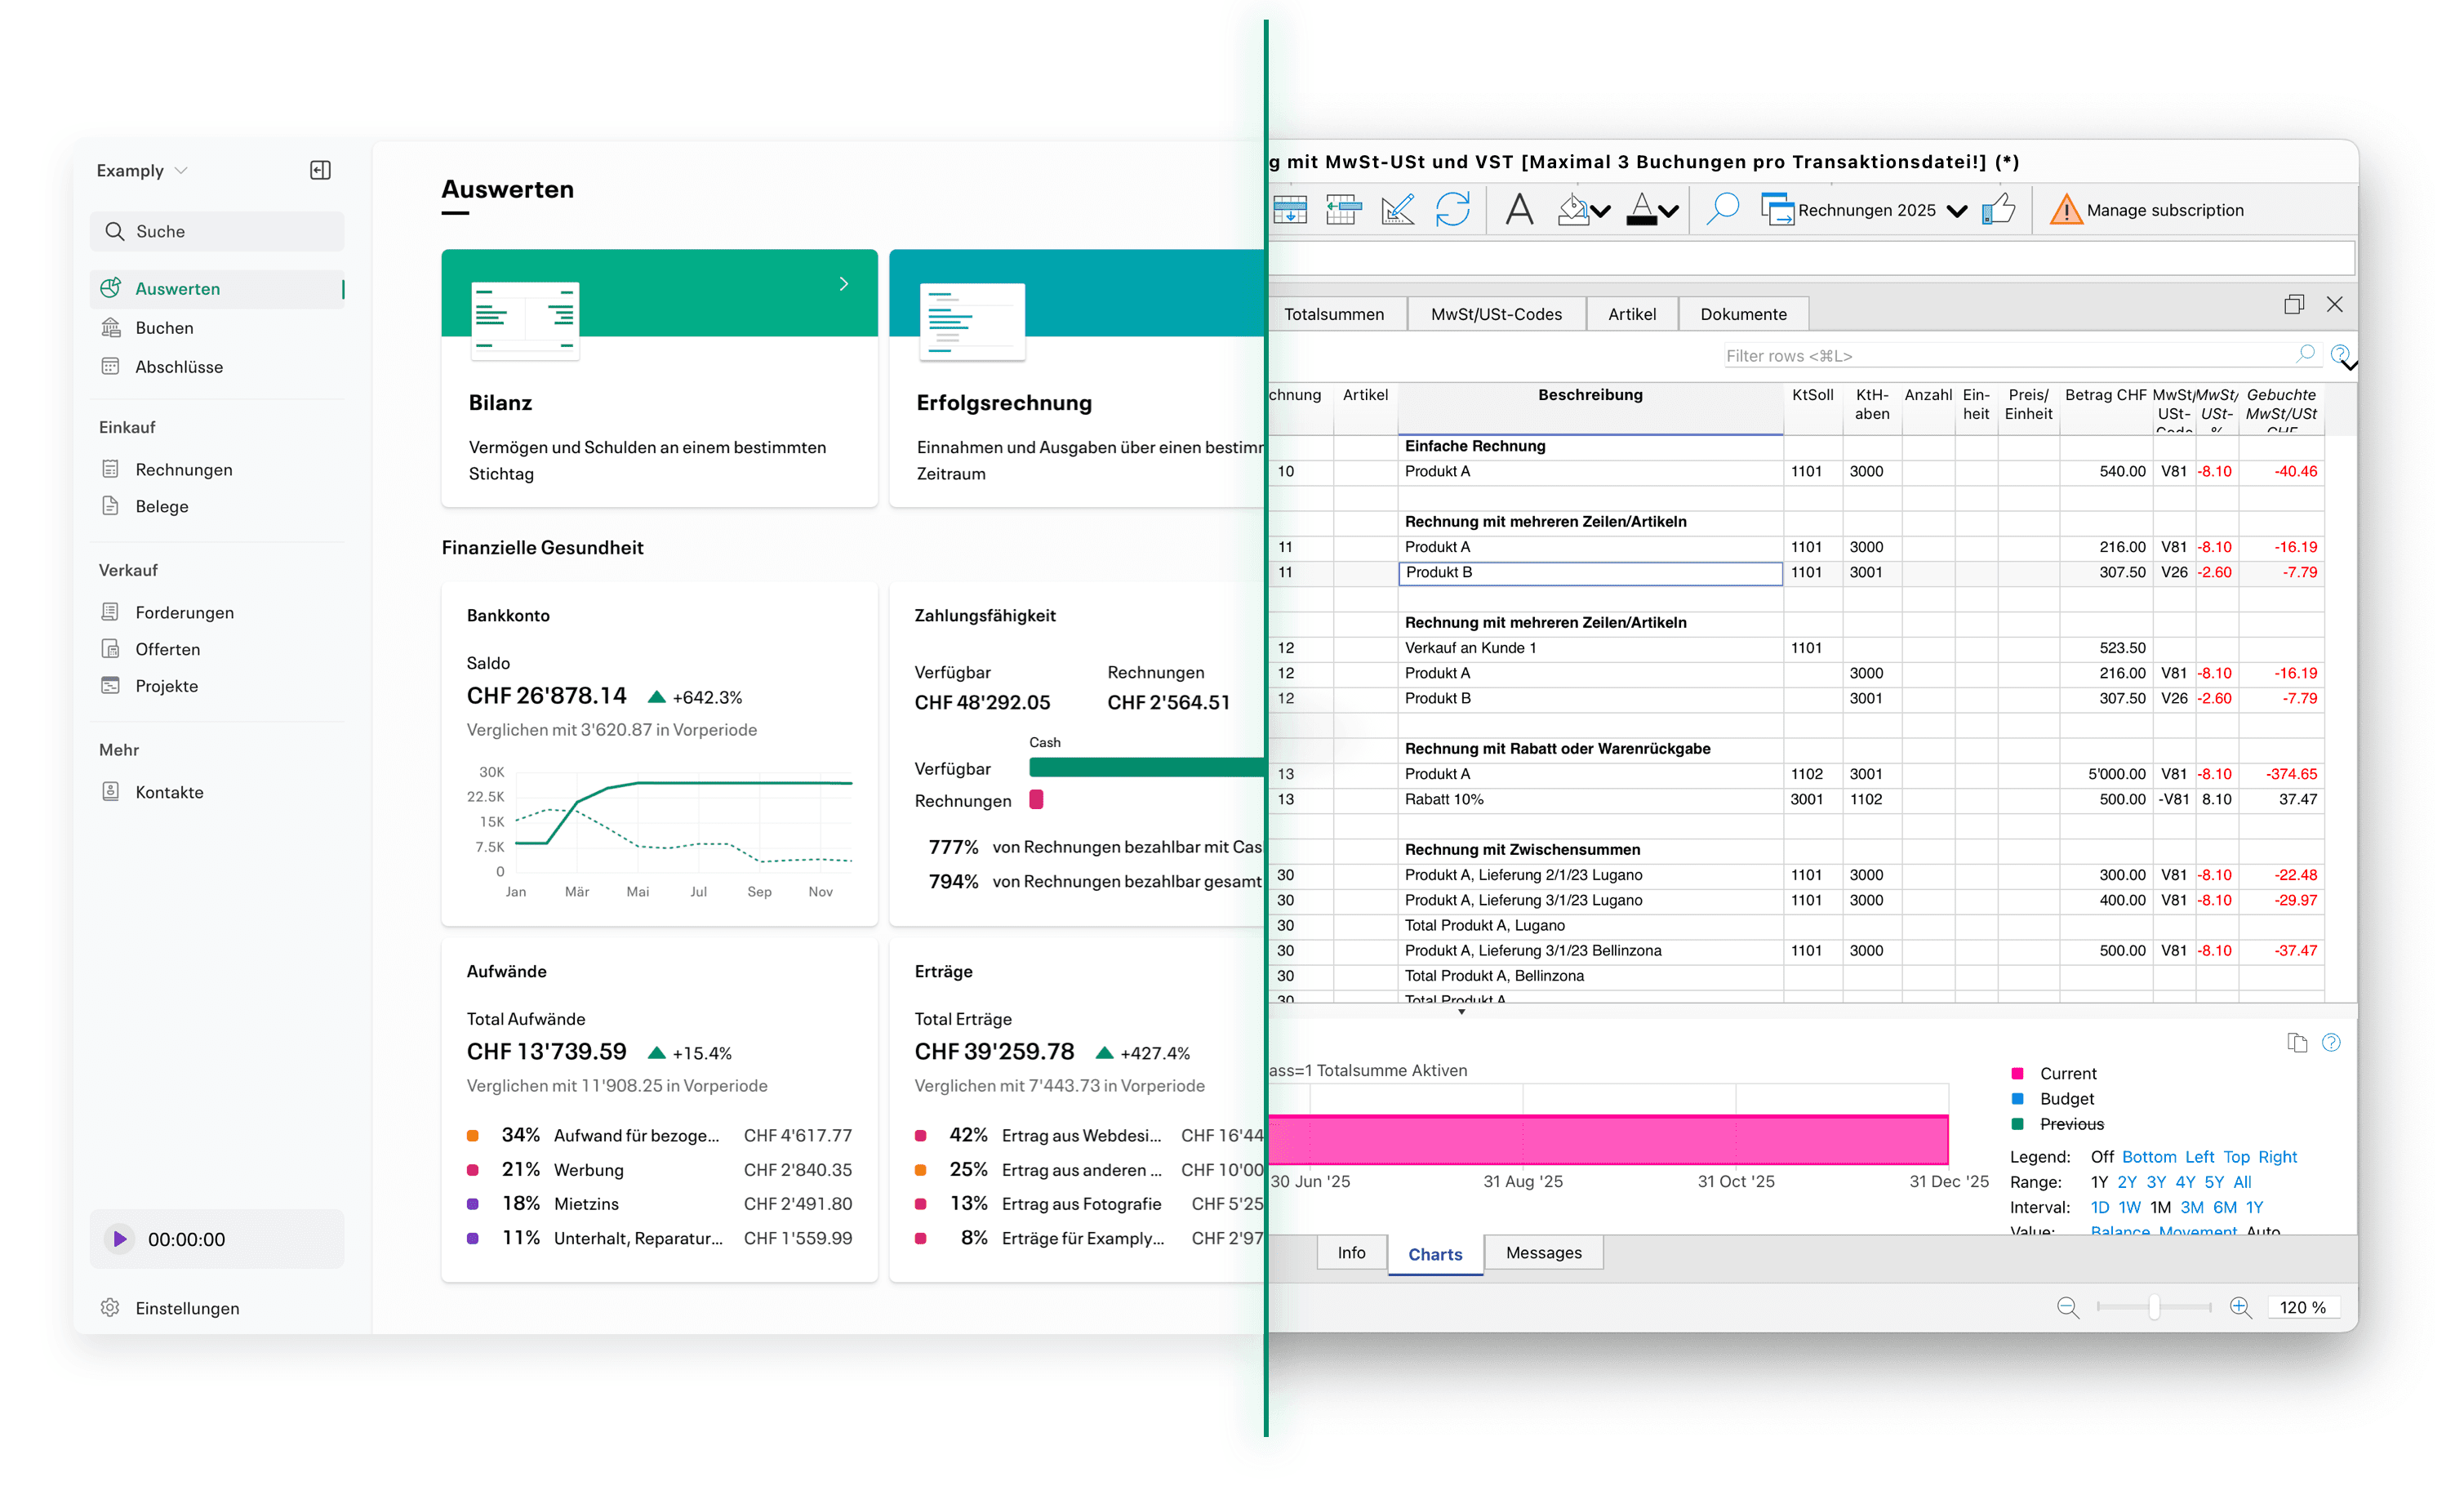2464x1486 pixels.
Task: Set legend position to Bottom
Action: pyautogui.click(x=2148, y=1157)
